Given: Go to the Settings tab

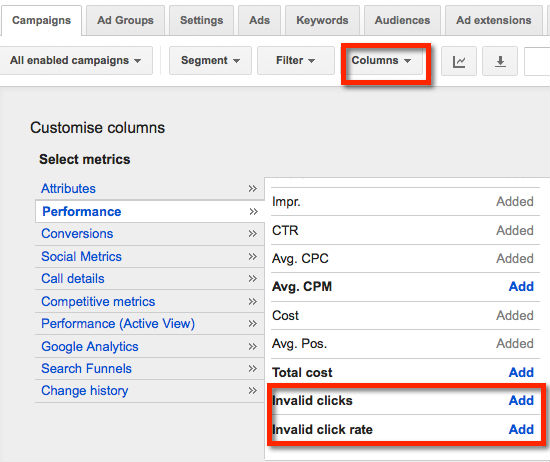Looking at the screenshot, I should pos(201,20).
